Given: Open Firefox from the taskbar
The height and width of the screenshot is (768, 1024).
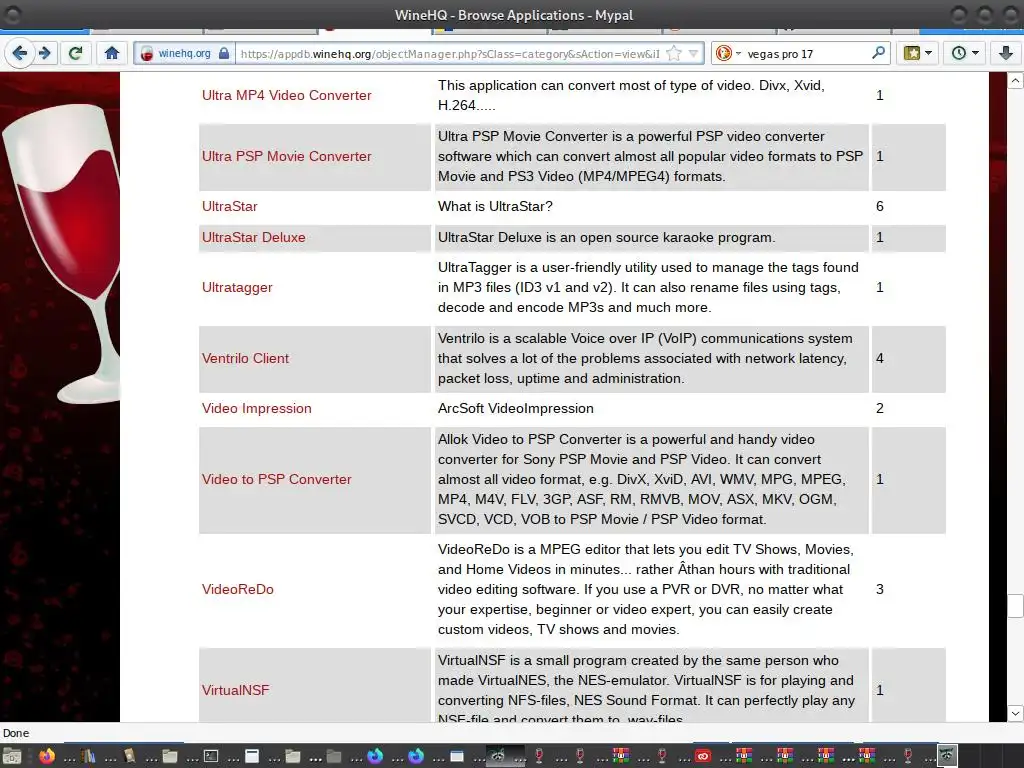Looking at the screenshot, I should (x=46, y=756).
